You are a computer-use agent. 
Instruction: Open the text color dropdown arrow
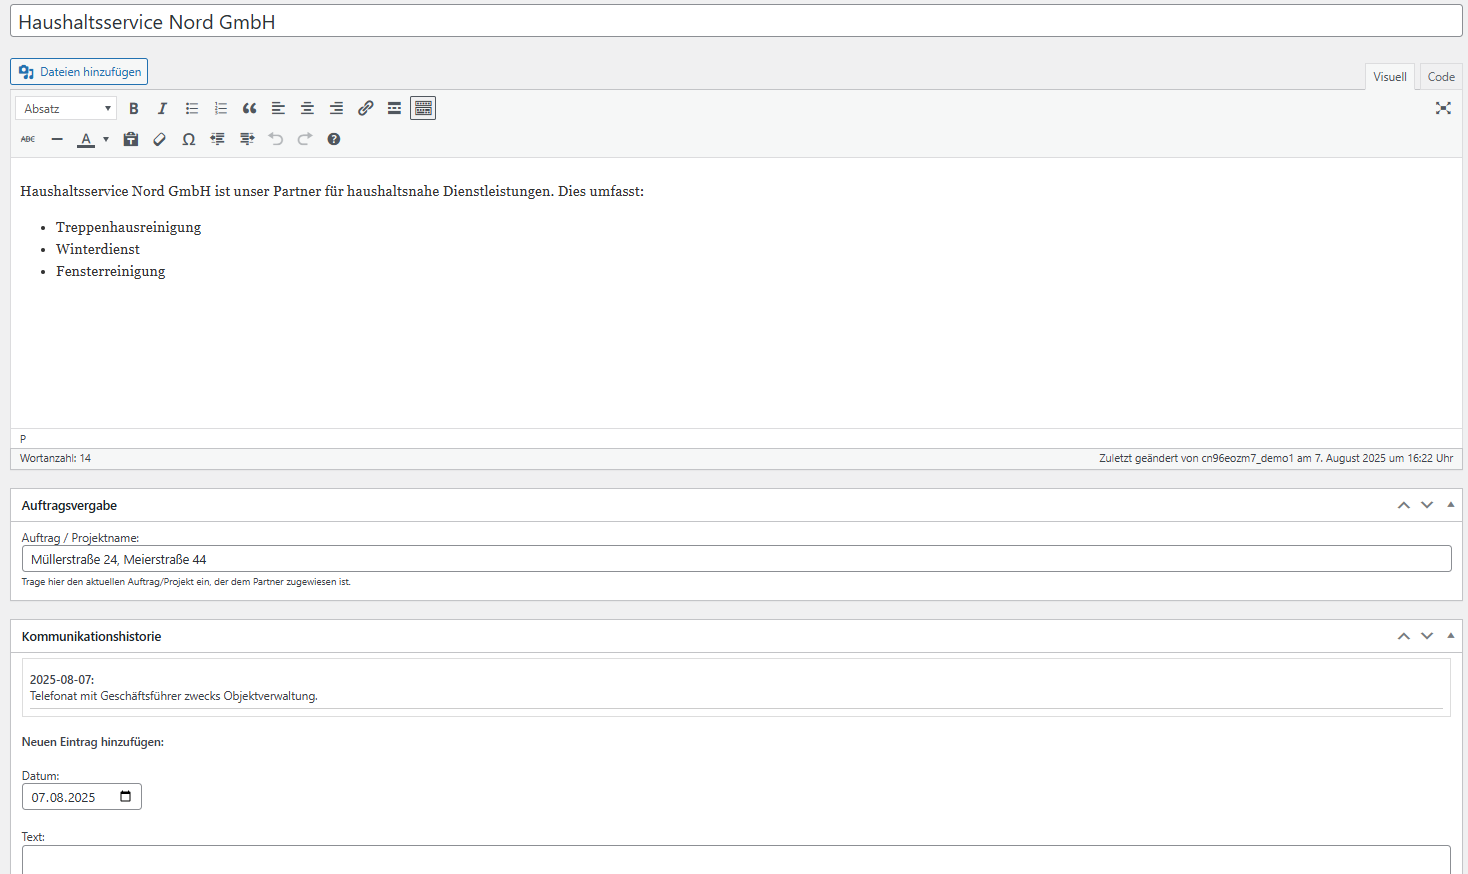(106, 139)
